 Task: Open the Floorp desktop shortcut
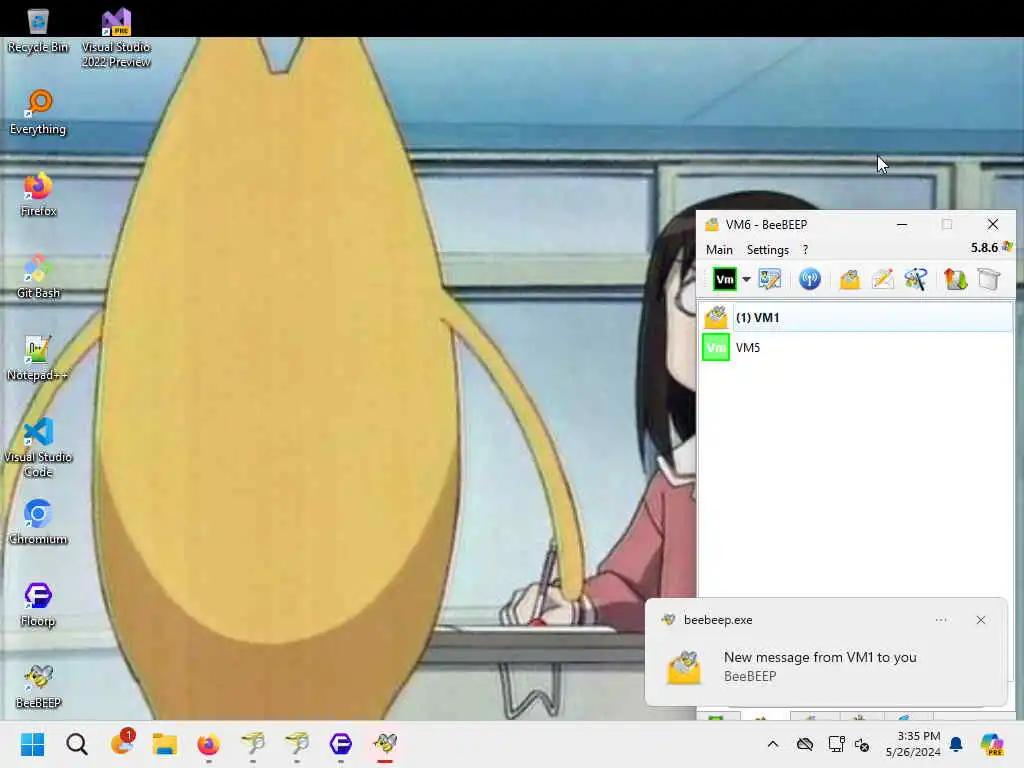point(38,605)
